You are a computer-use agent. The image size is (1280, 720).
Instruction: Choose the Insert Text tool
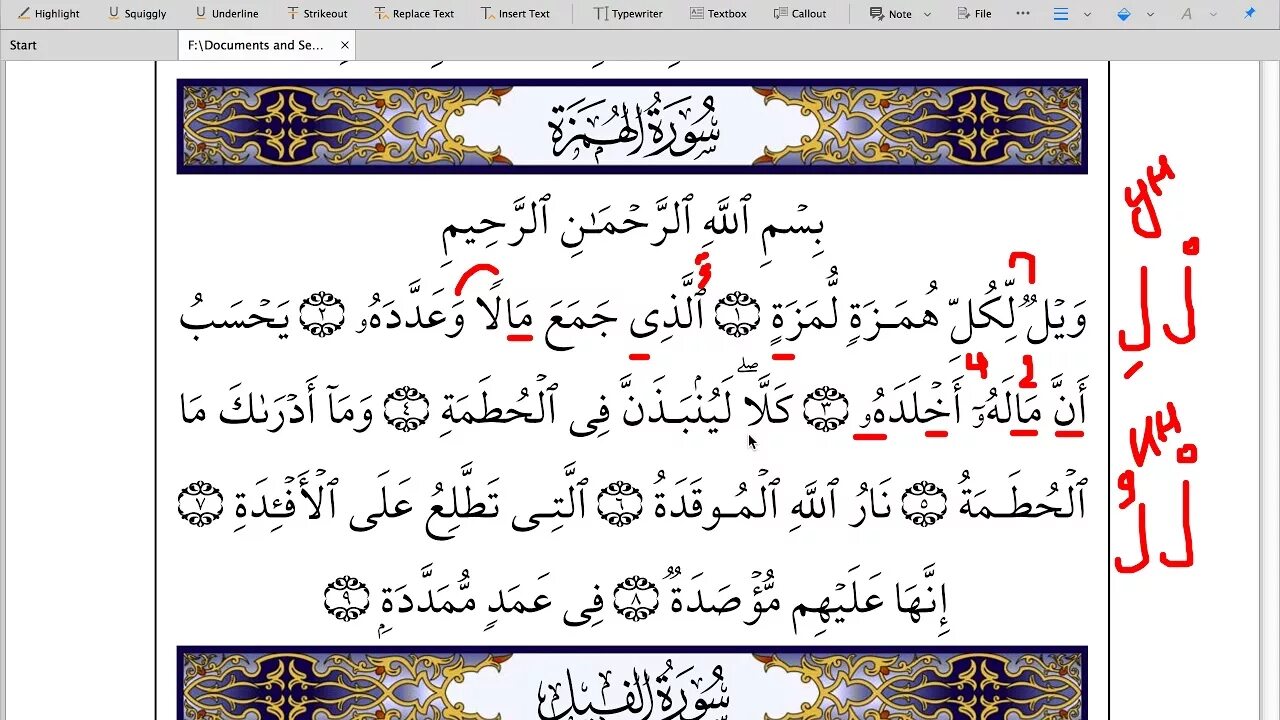pyautogui.click(x=514, y=14)
